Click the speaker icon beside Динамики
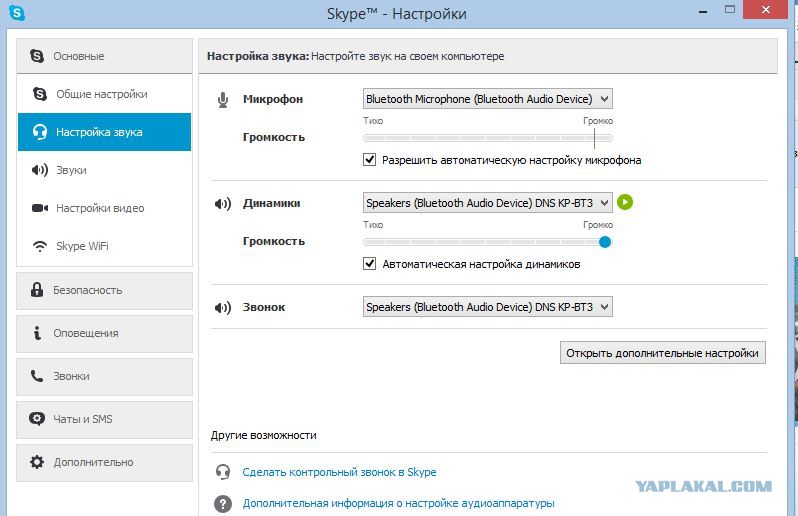Viewport: 798px width, 516px height. click(x=222, y=204)
